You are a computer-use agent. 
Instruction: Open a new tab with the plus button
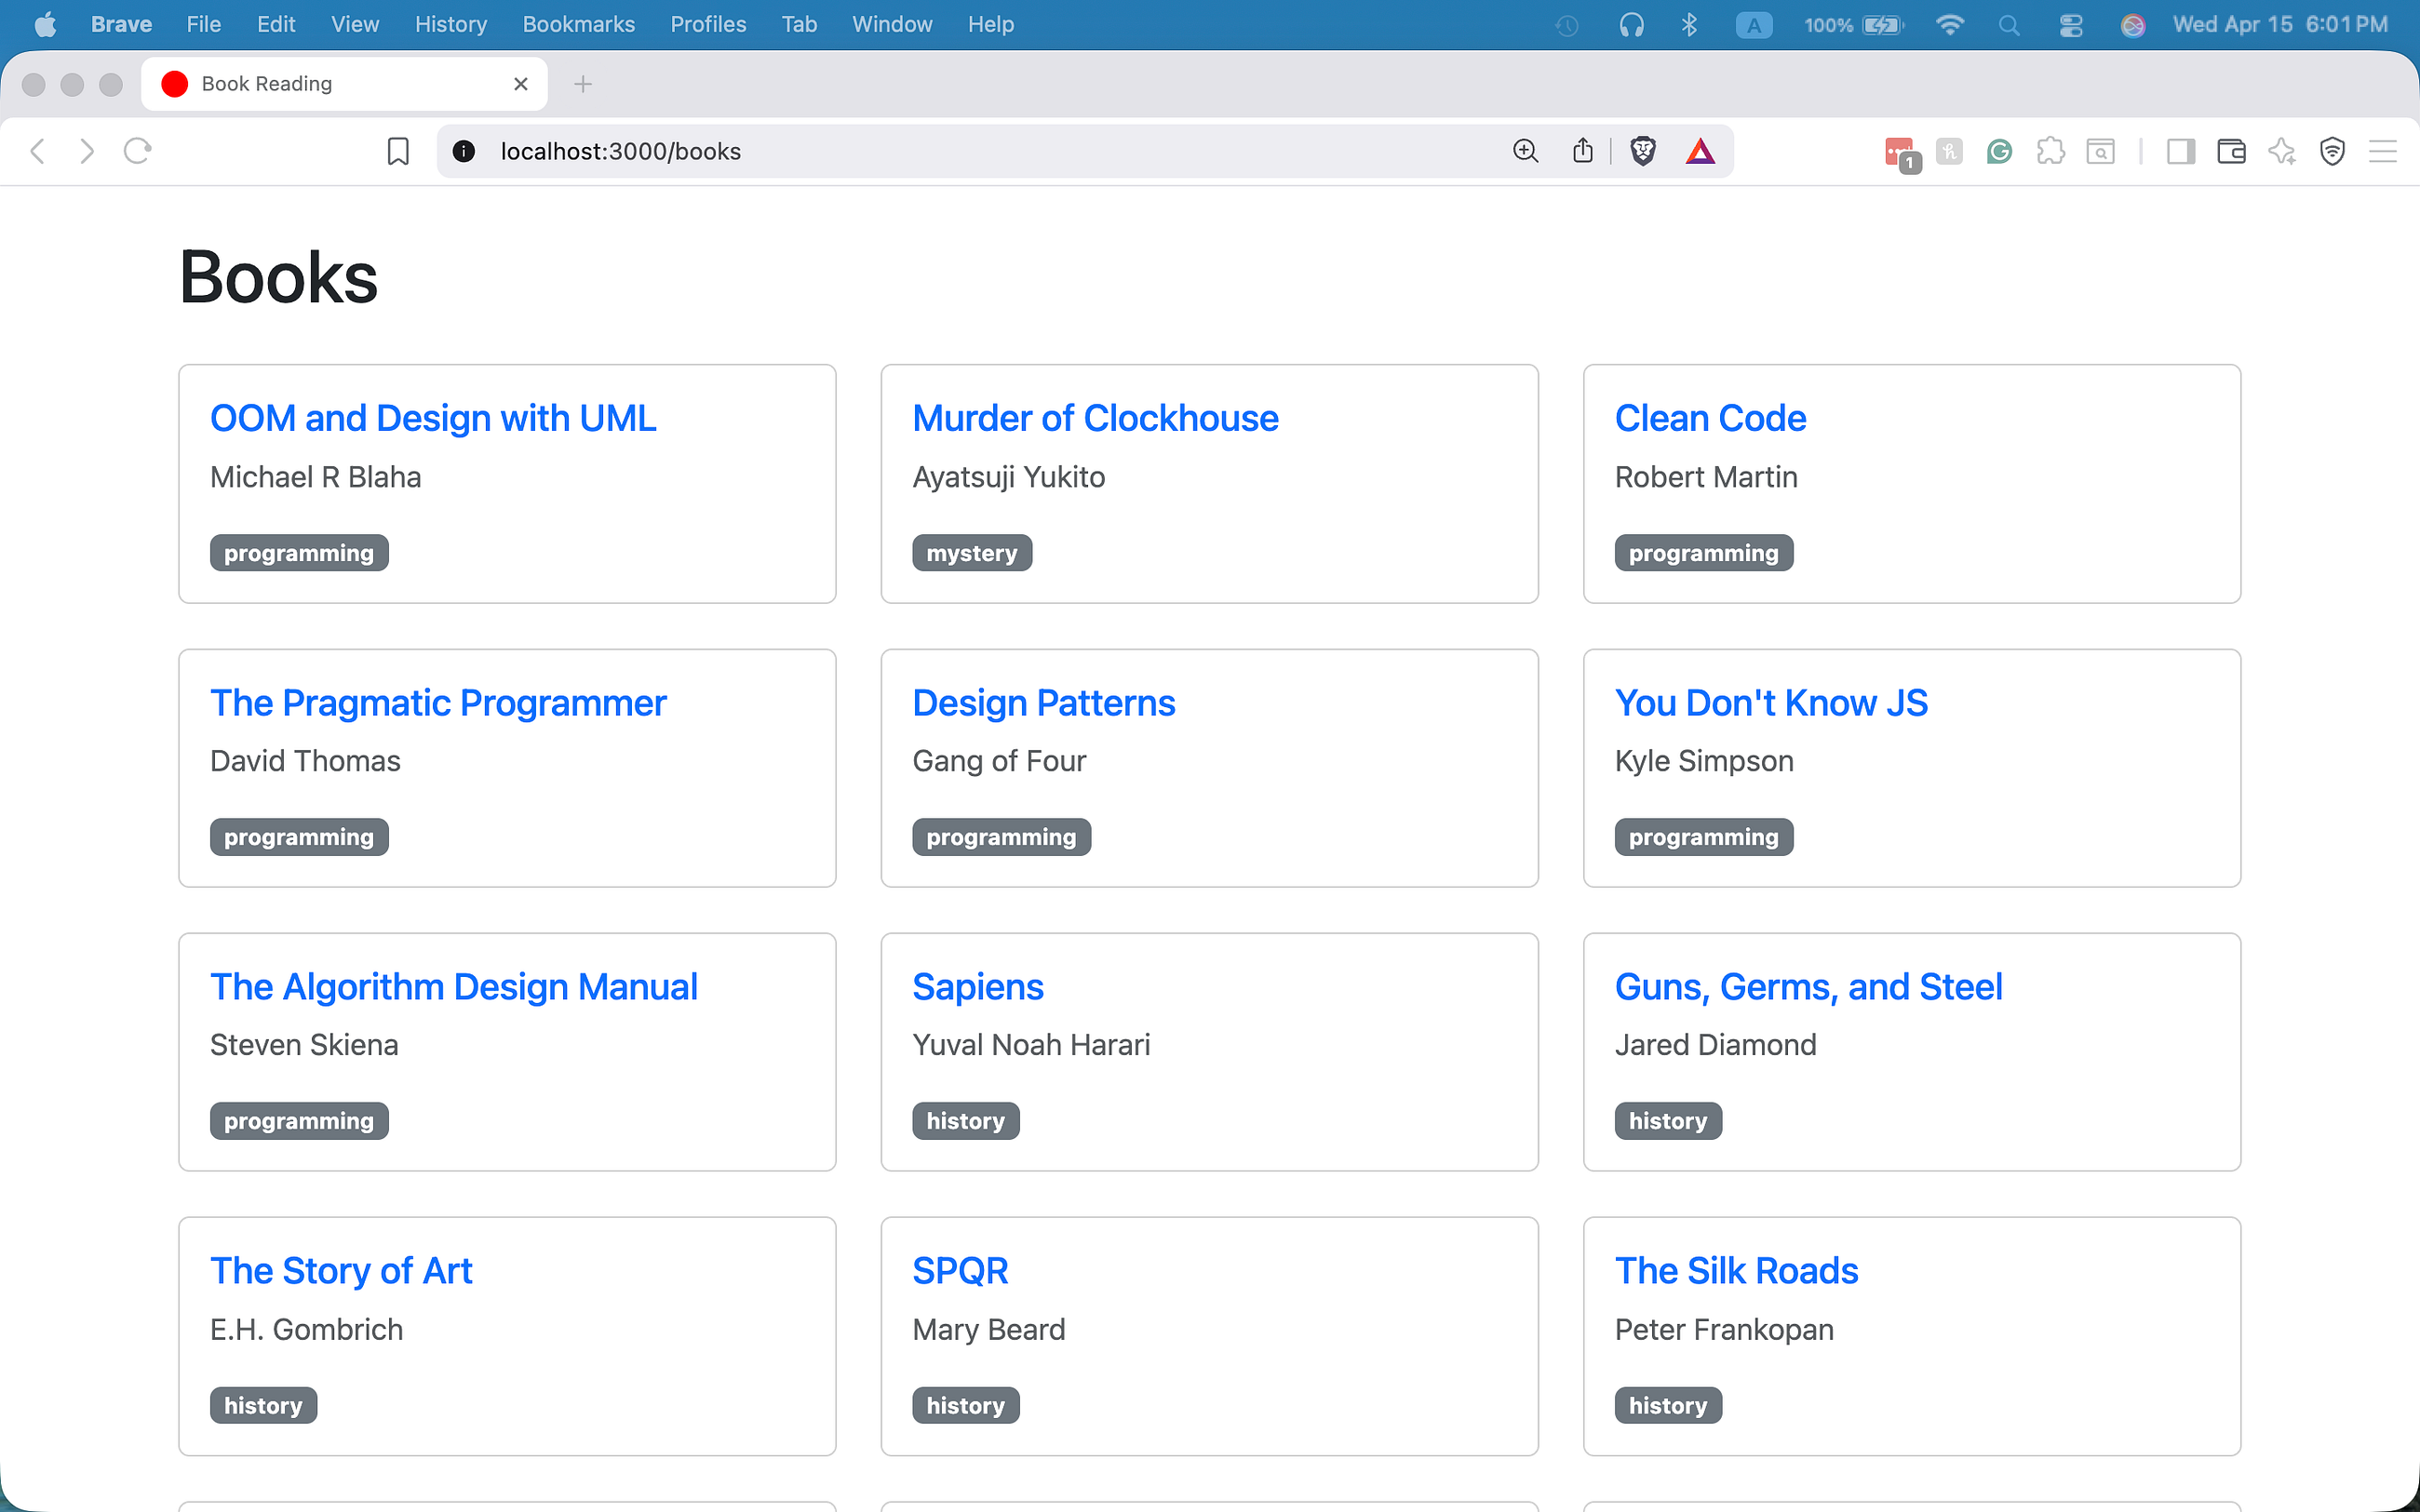point(583,84)
